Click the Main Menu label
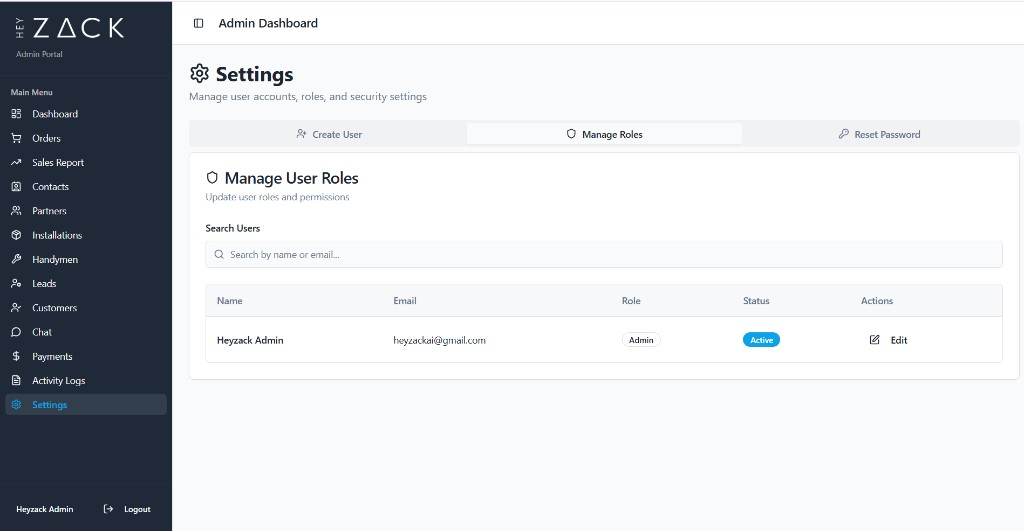The image size is (1024, 531). pyautogui.click(x=31, y=92)
